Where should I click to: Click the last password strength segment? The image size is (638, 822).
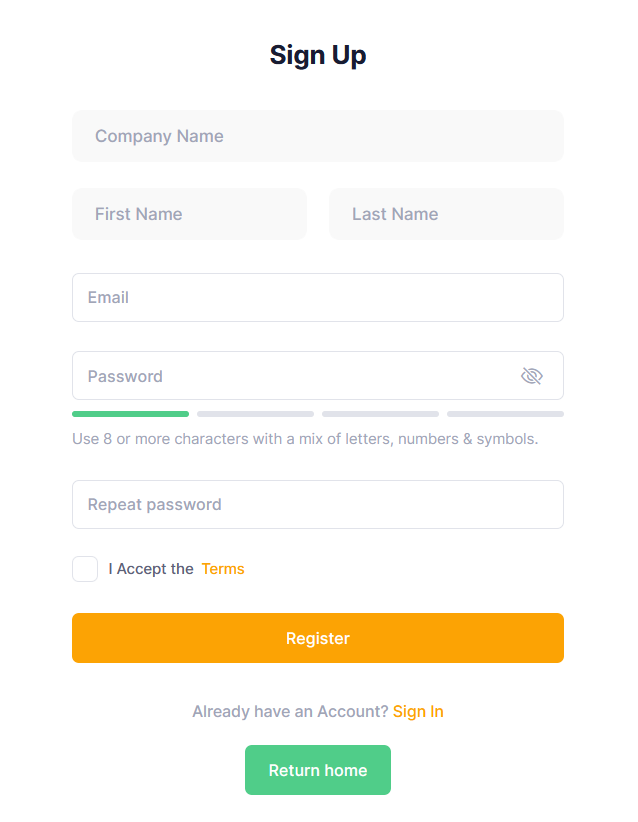[x=505, y=413]
